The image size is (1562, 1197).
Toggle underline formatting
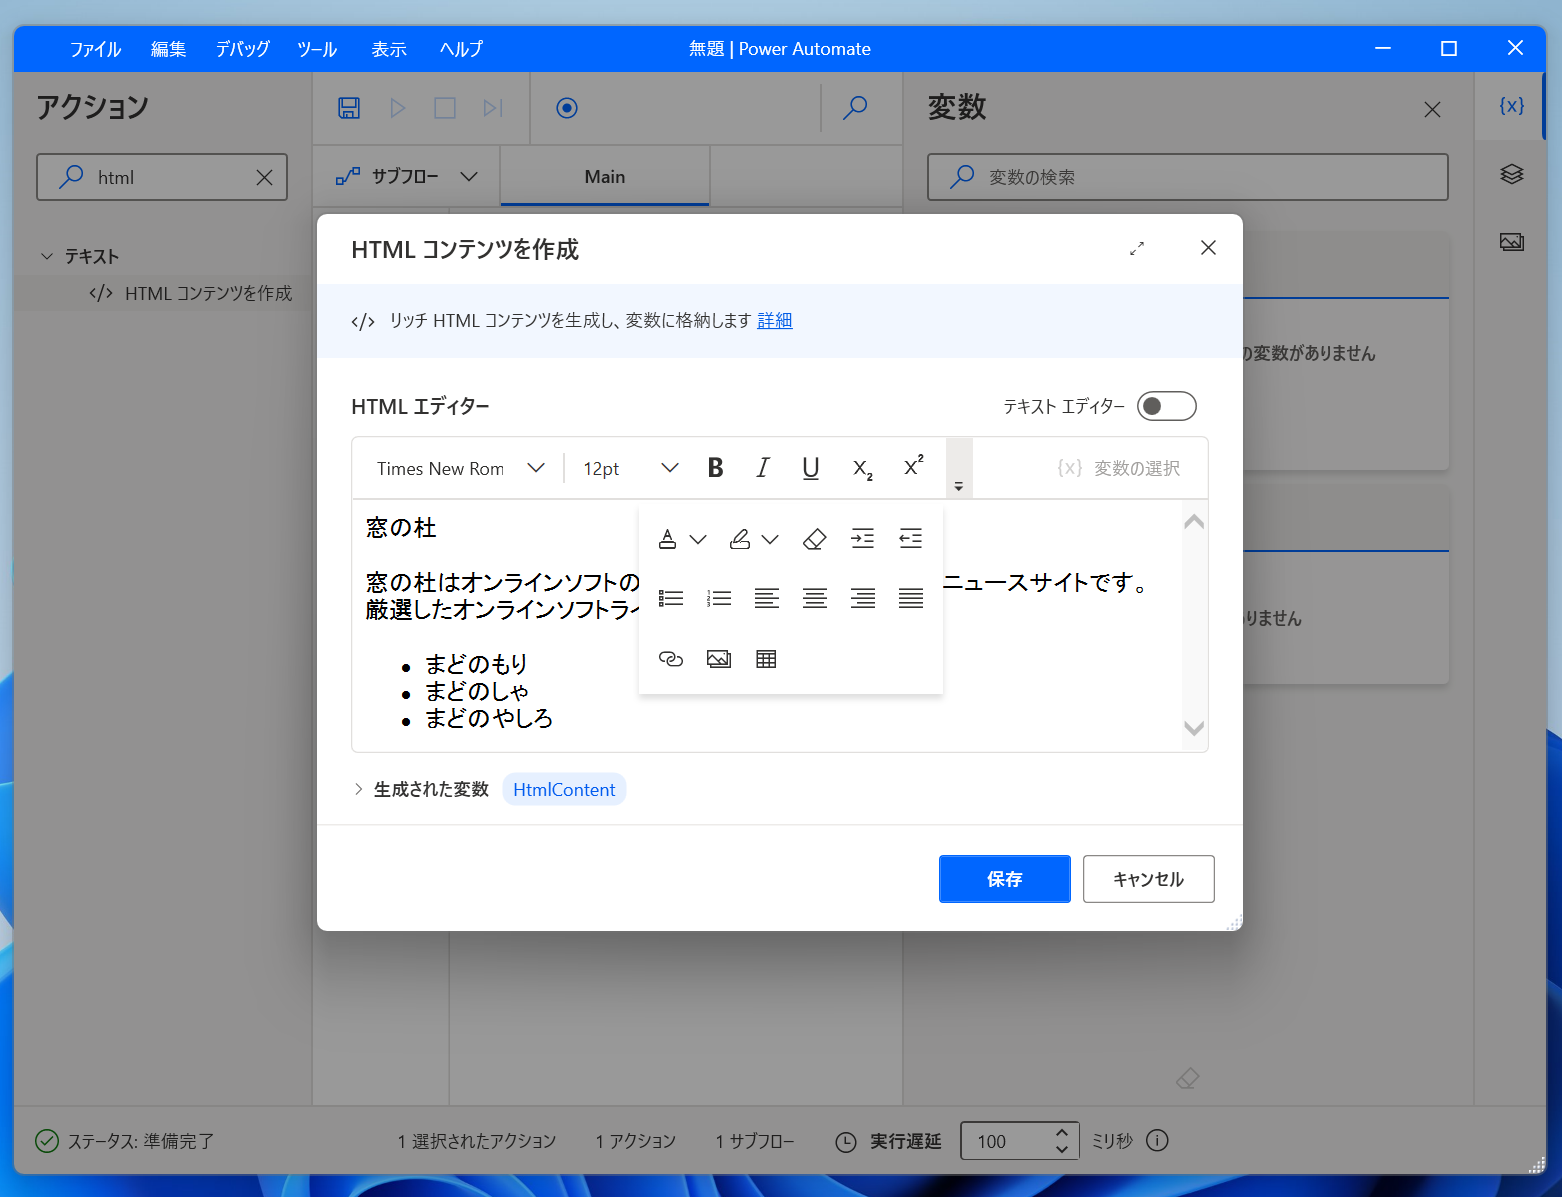[x=811, y=467]
